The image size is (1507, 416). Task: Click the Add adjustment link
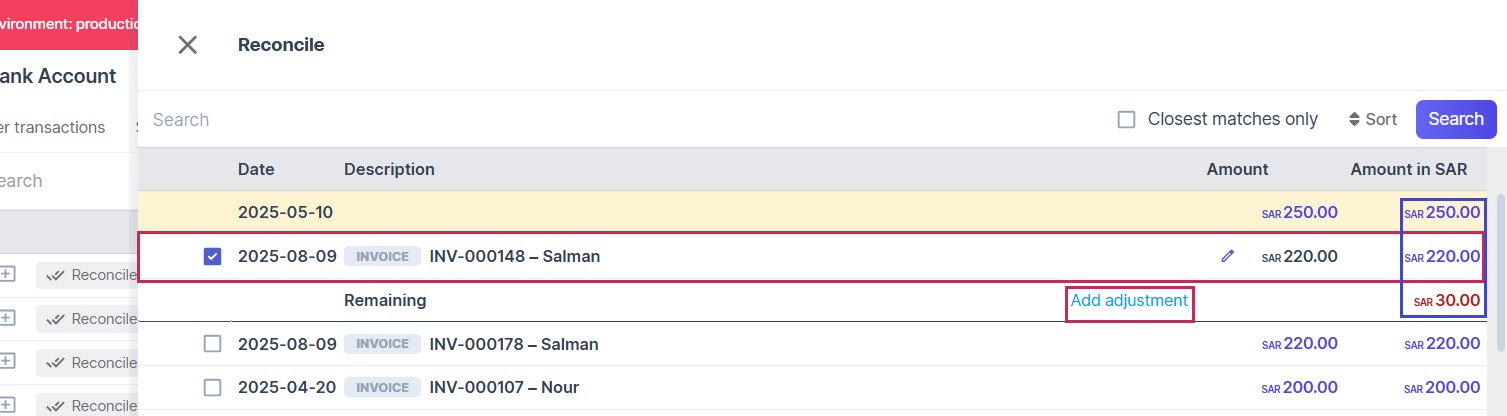tap(1129, 300)
